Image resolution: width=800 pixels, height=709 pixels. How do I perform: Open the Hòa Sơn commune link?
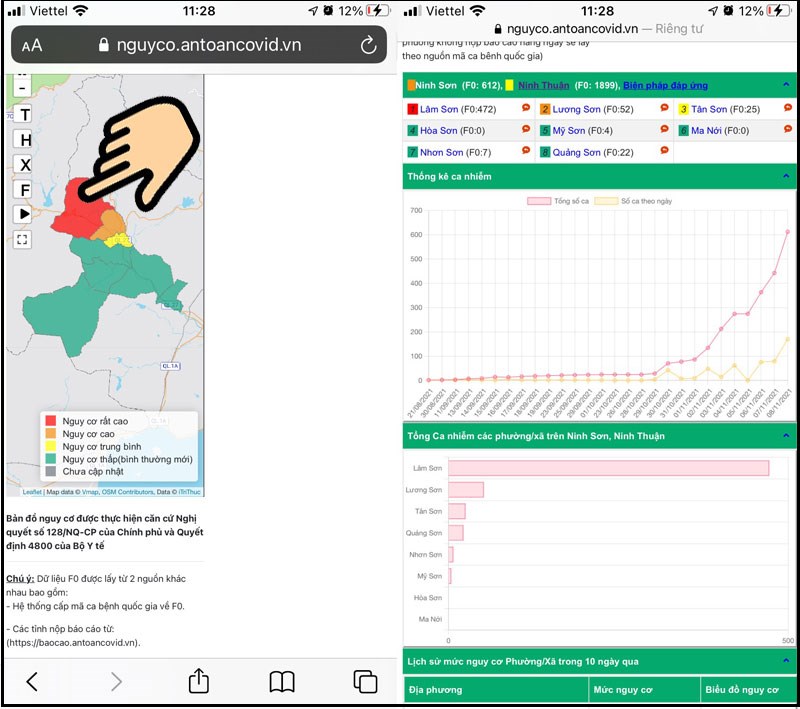(x=438, y=131)
